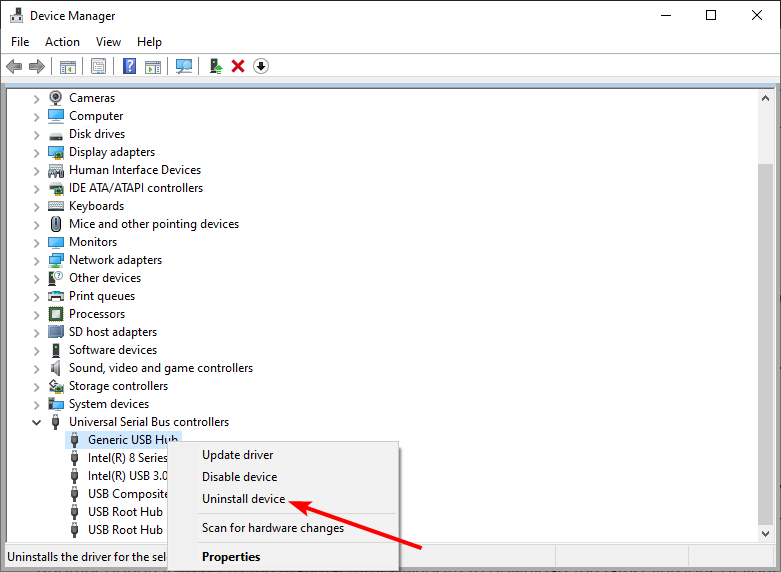Collapse Universal Serial Bus controllers category
The width and height of the screenshot is (781, 572).
pyautogui.click(x=36, y=423)
